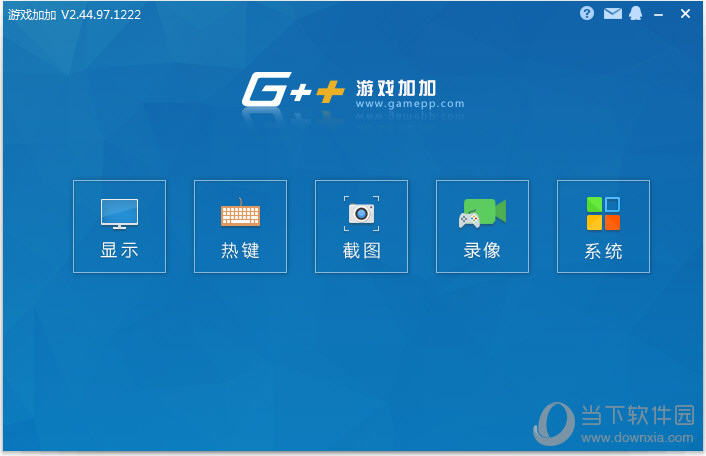This screenshot has width=706, height=456.
Task: Close the 游戏加加 window
Action: (x=685, y=14)
